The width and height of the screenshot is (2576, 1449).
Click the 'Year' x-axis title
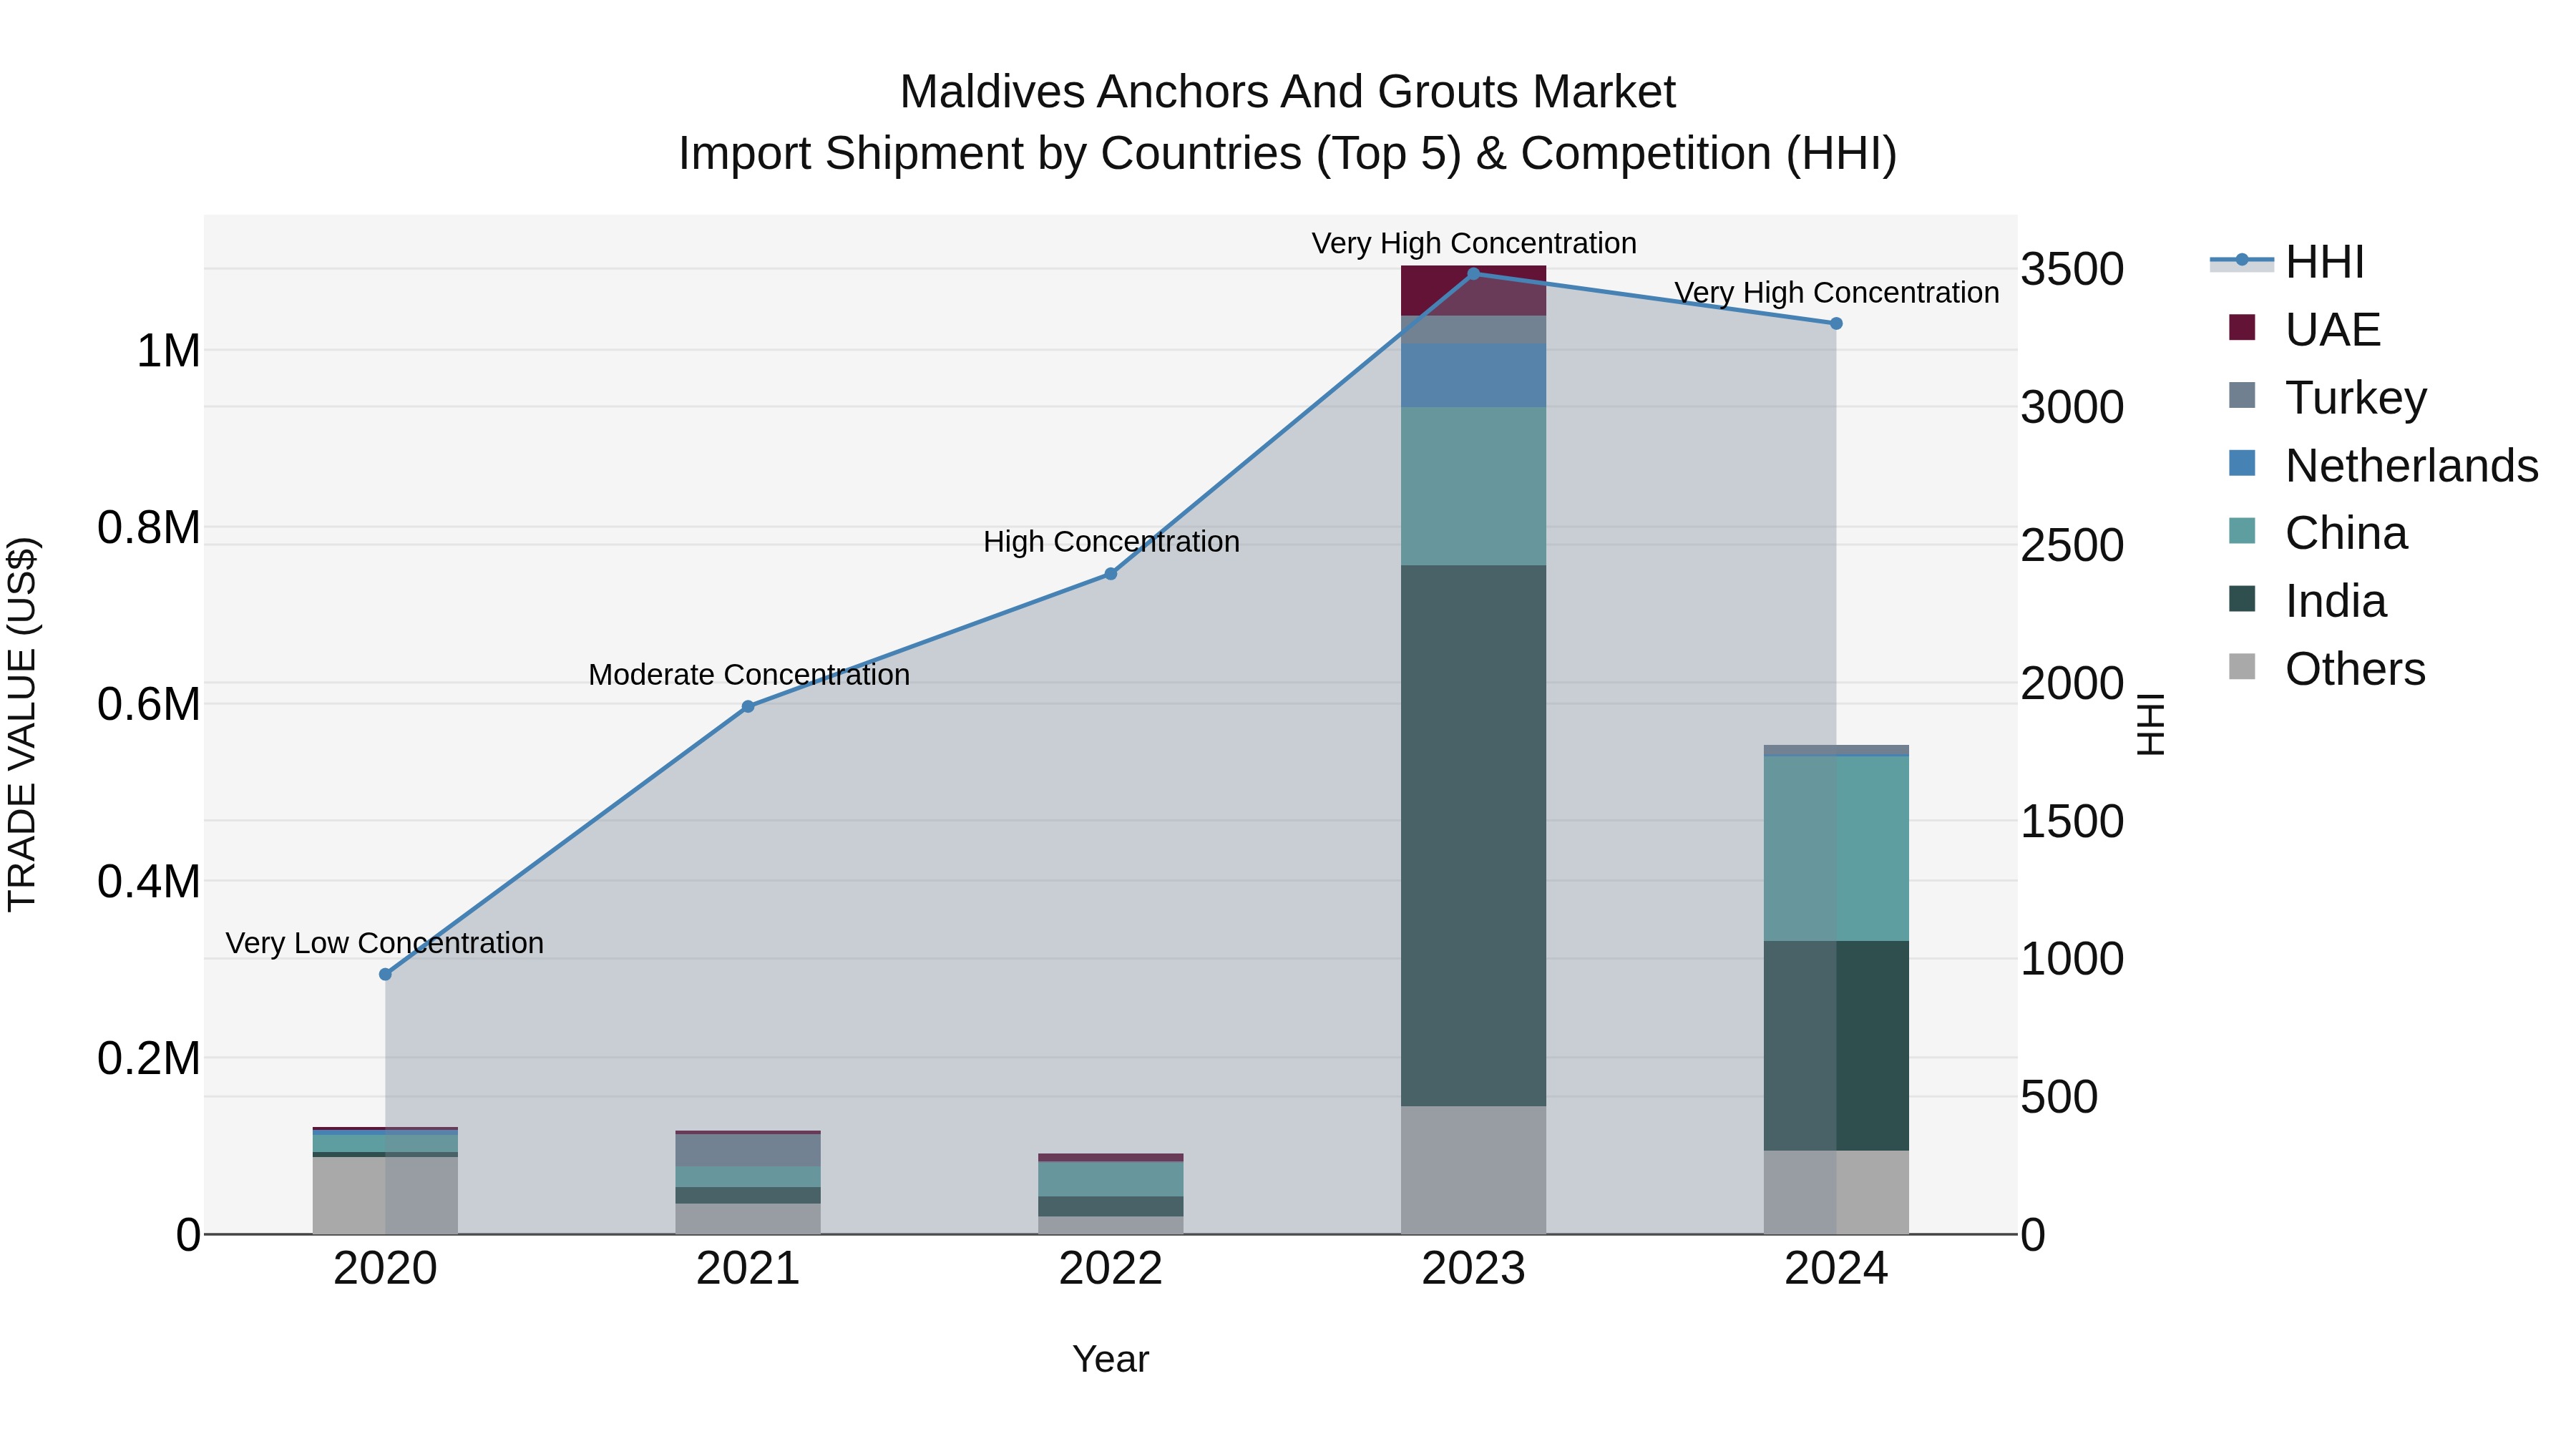(x=1110, y=1359)
